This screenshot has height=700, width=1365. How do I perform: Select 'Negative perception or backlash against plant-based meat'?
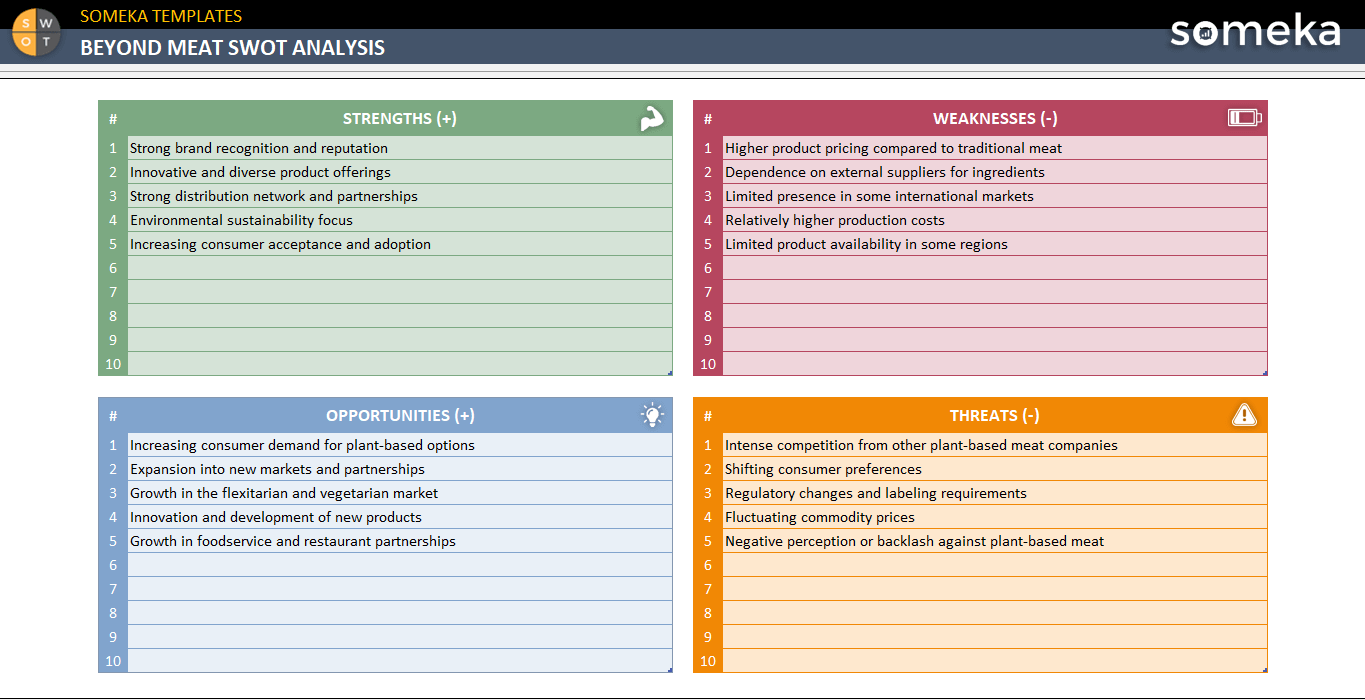(x=995, y=541)
